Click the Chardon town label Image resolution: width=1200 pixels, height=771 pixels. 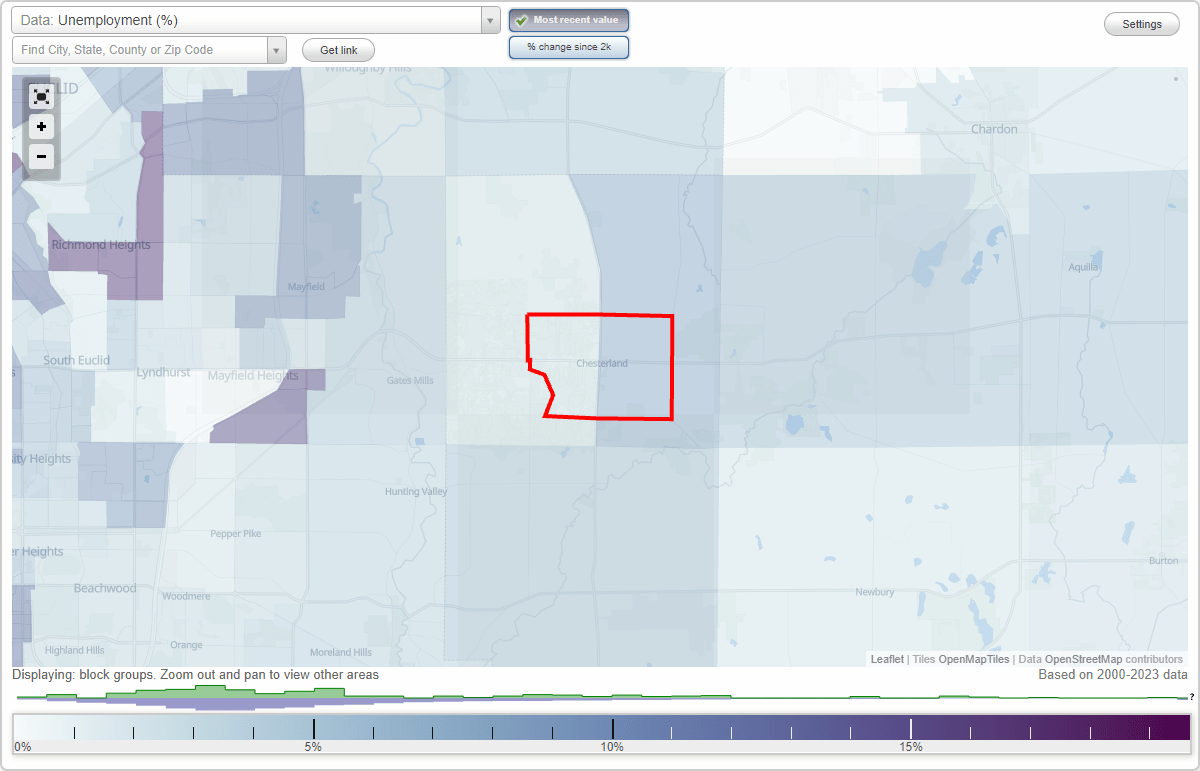(x=994, y=129)
